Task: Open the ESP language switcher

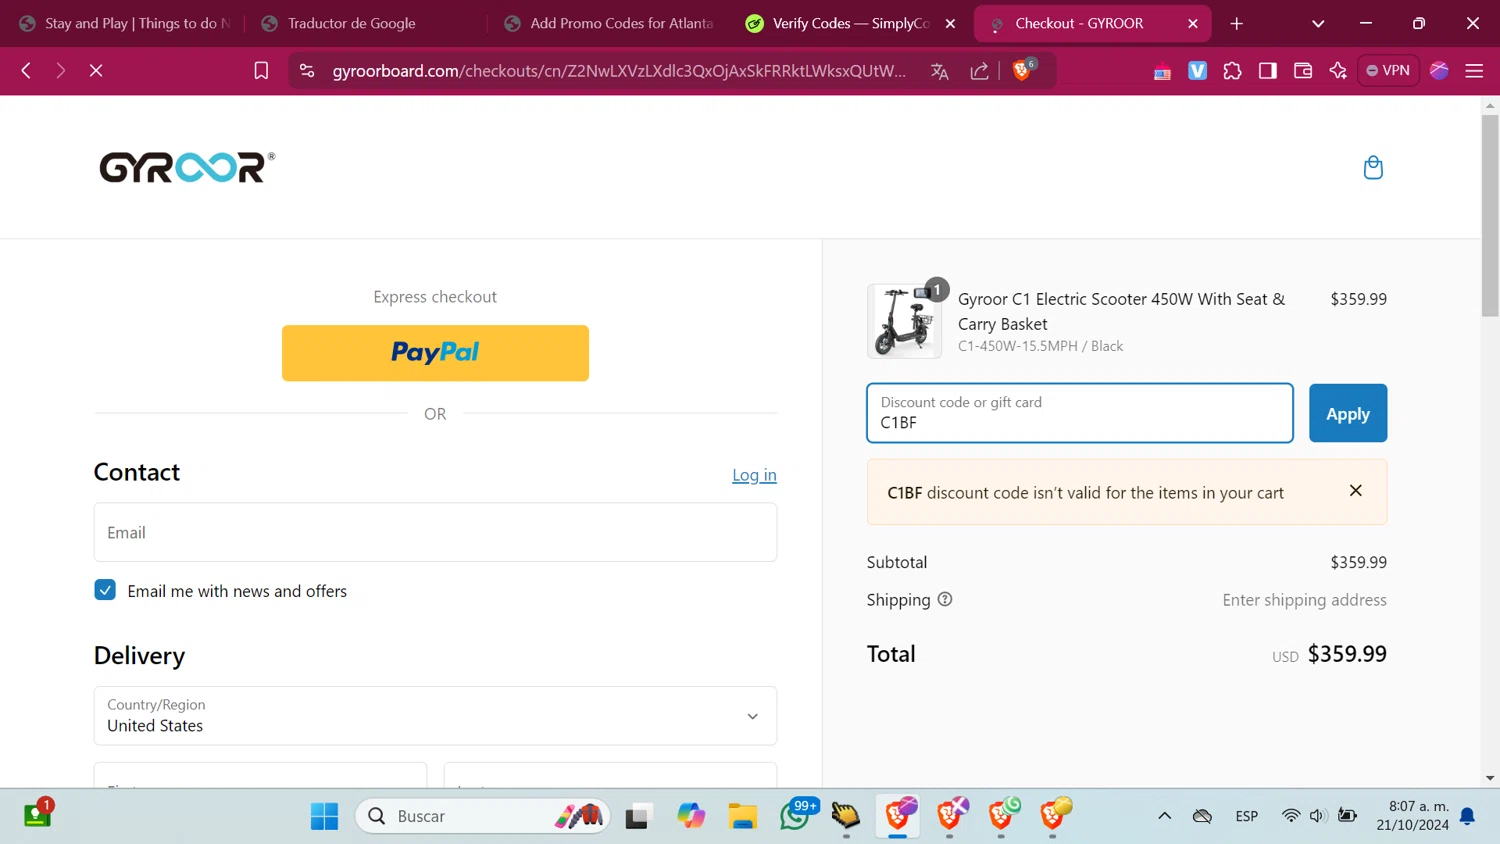Action: tap(1247, 816)
